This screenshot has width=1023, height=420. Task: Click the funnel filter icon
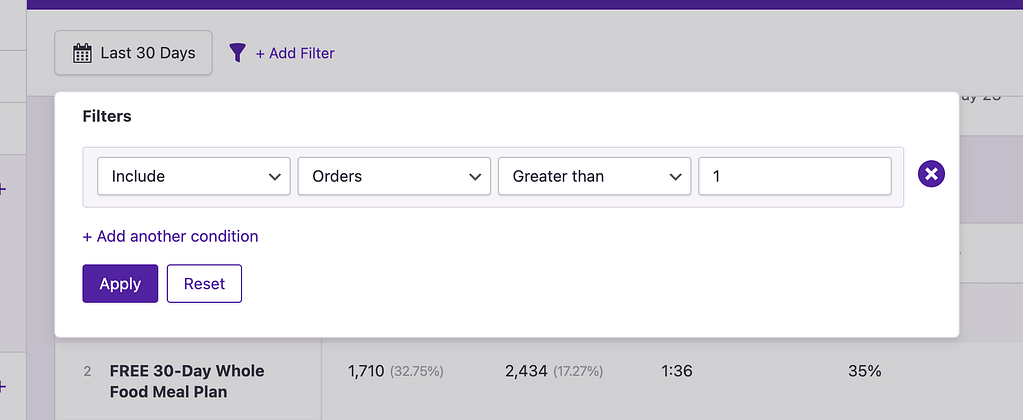(237, 53)
